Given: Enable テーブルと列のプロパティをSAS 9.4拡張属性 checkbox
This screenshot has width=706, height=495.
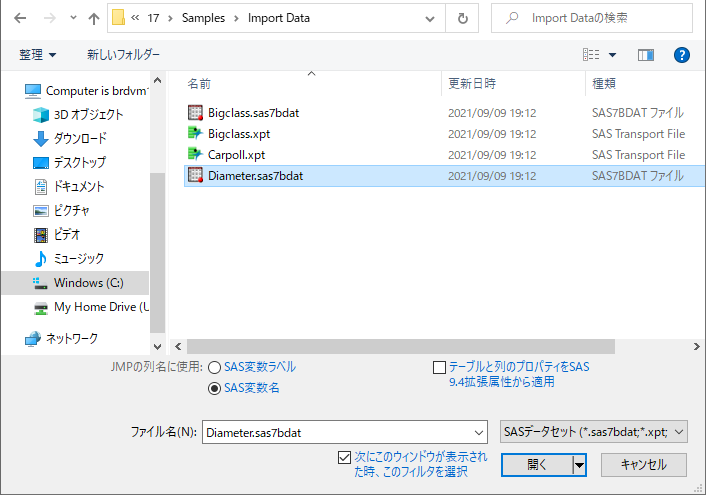Looking at the screenshot, I should click(x=439, y=368).
